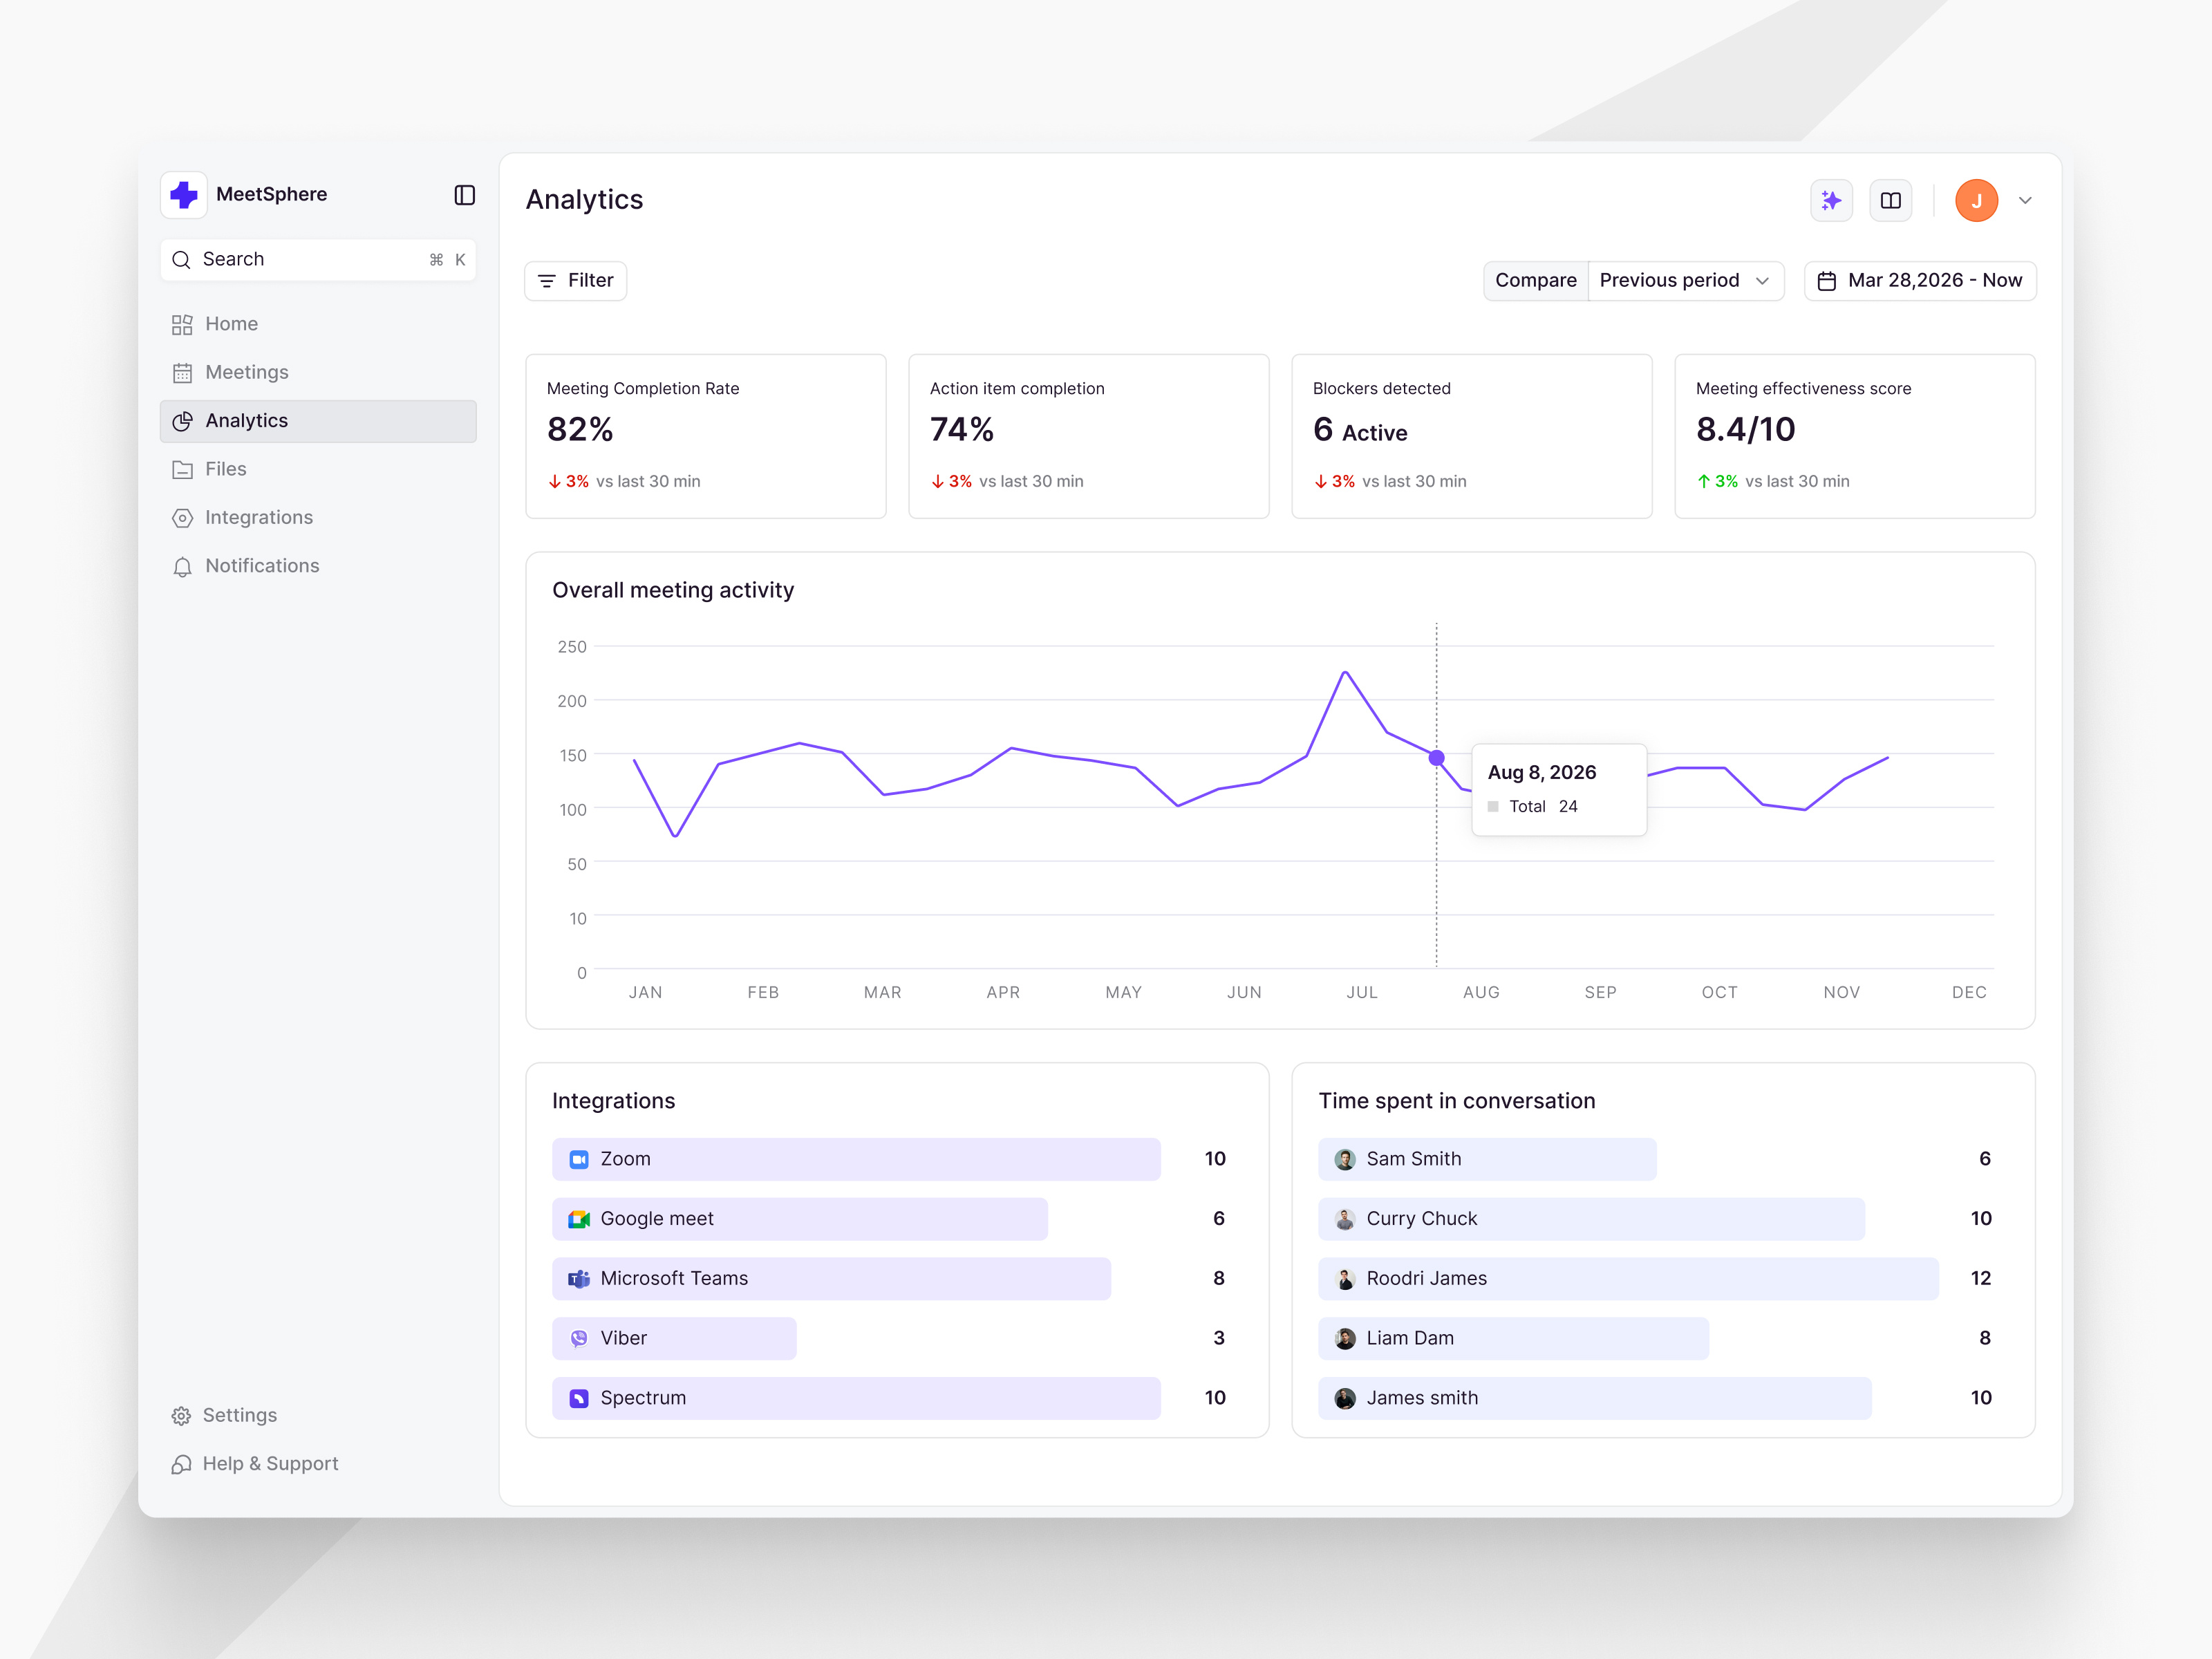Open Integrations in the sidebar

(318, 518)
